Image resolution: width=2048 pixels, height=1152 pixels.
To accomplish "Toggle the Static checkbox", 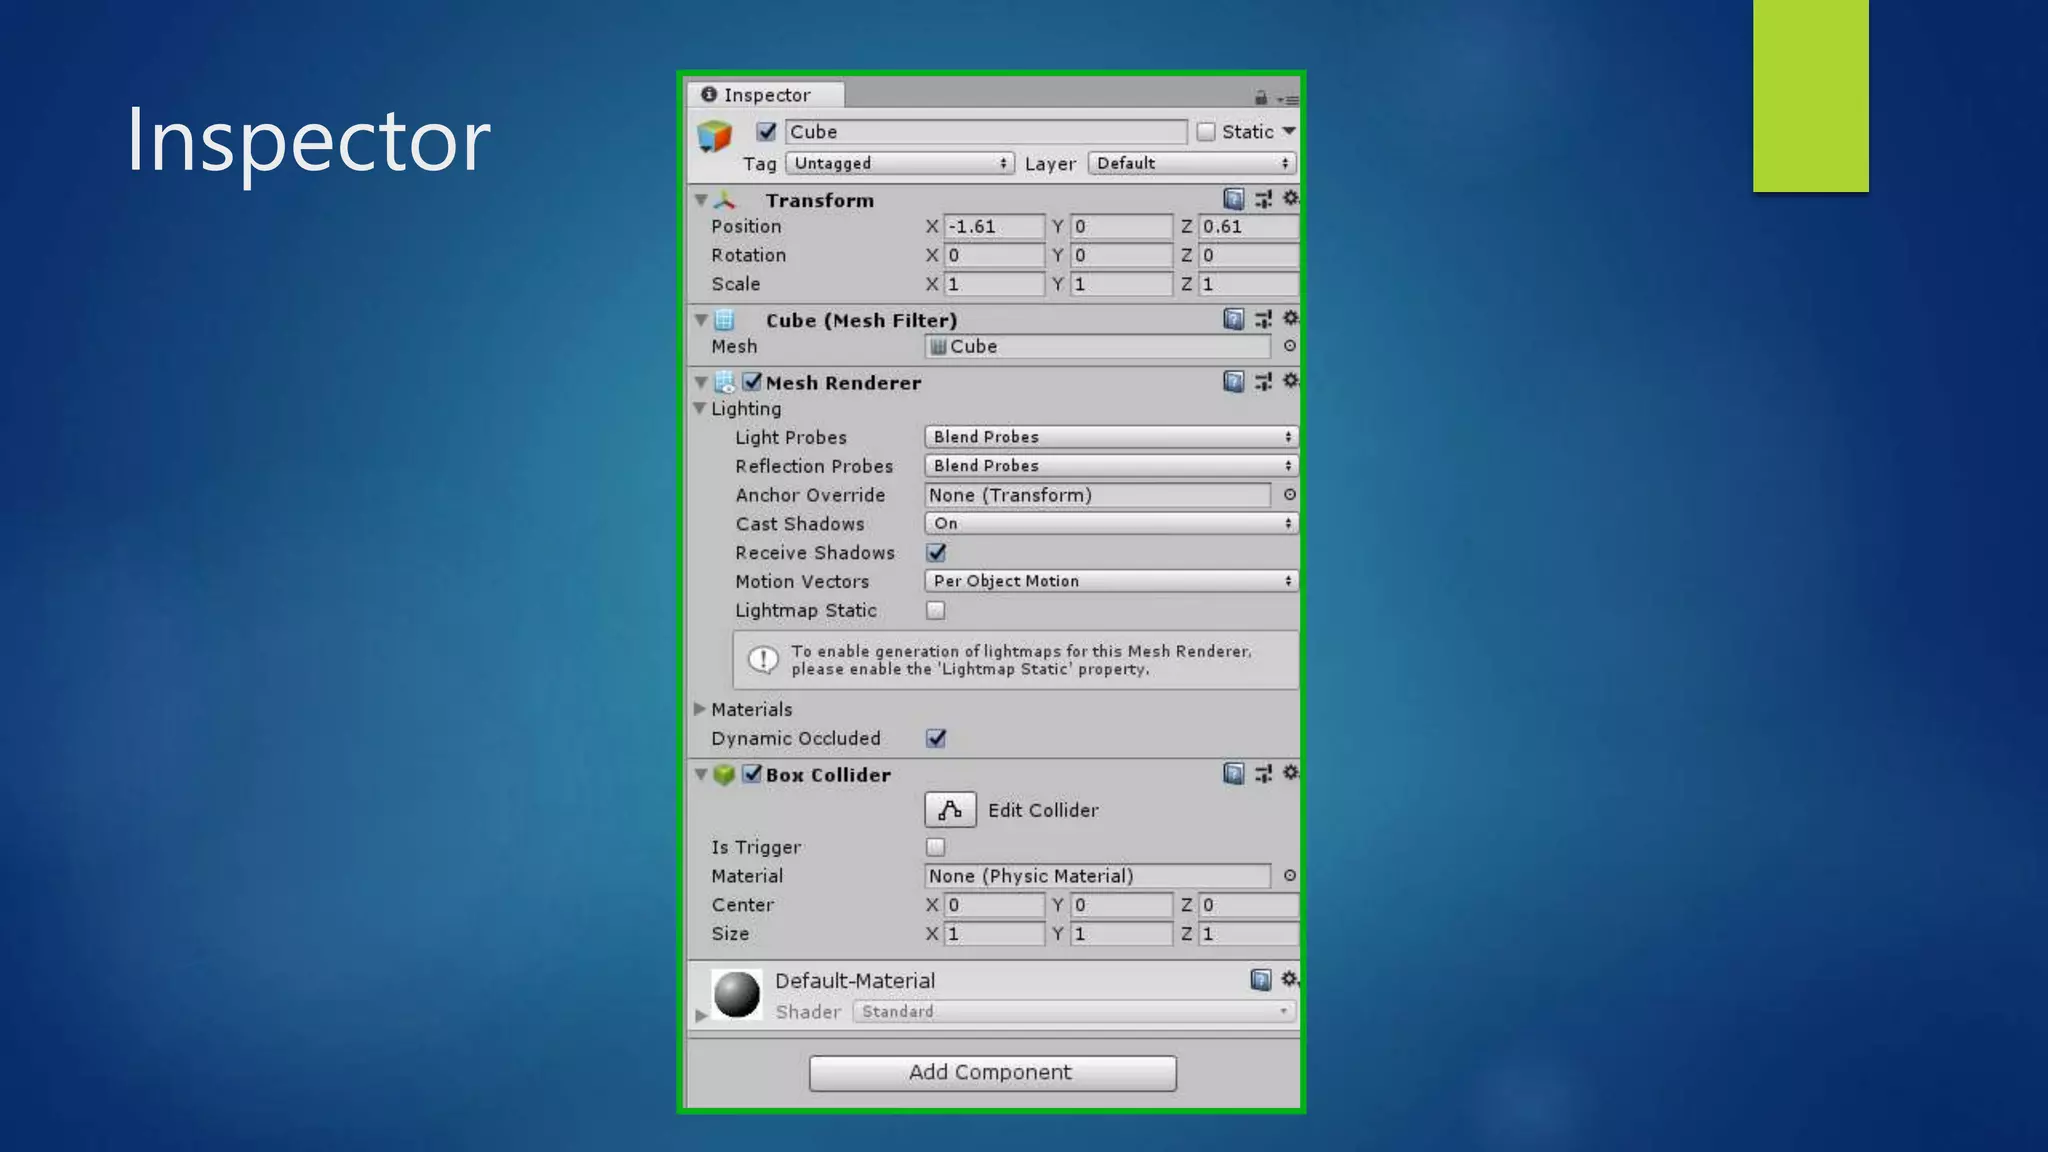I will (1206, 131).
